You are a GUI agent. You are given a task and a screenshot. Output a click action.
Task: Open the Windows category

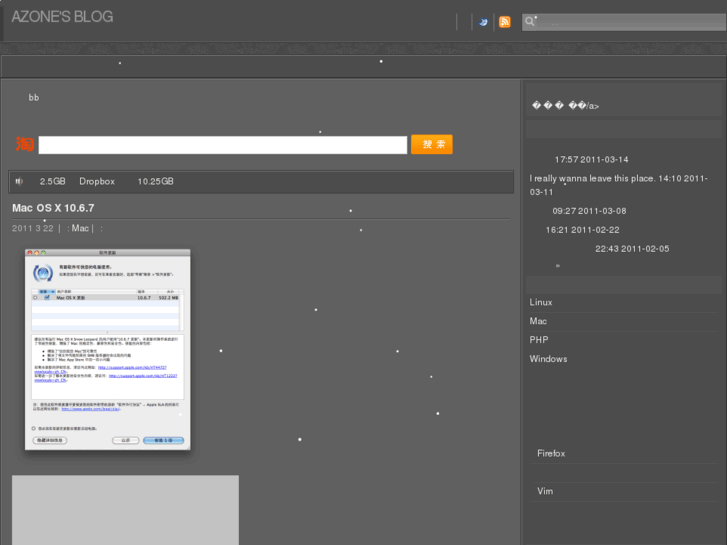(x=548, y=359)
